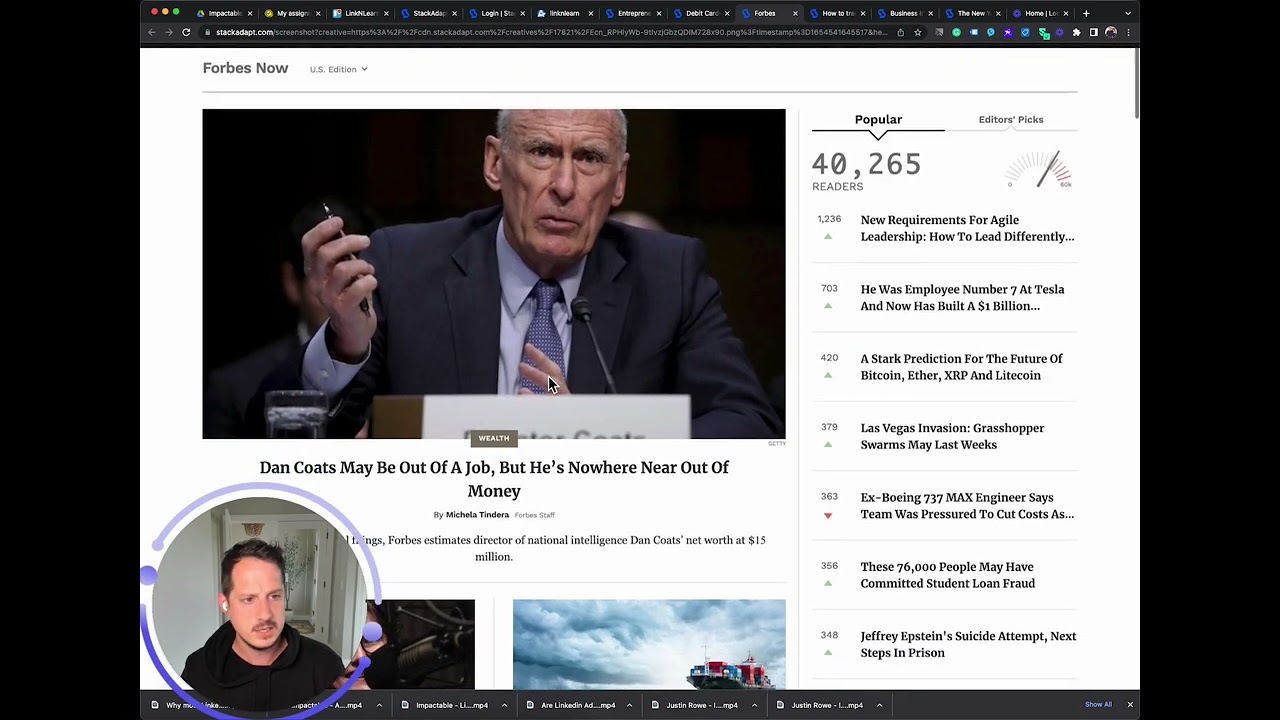Click the WEALTH category tag
Viewport: 1280px width, 720px height.
tap(494, 438)
